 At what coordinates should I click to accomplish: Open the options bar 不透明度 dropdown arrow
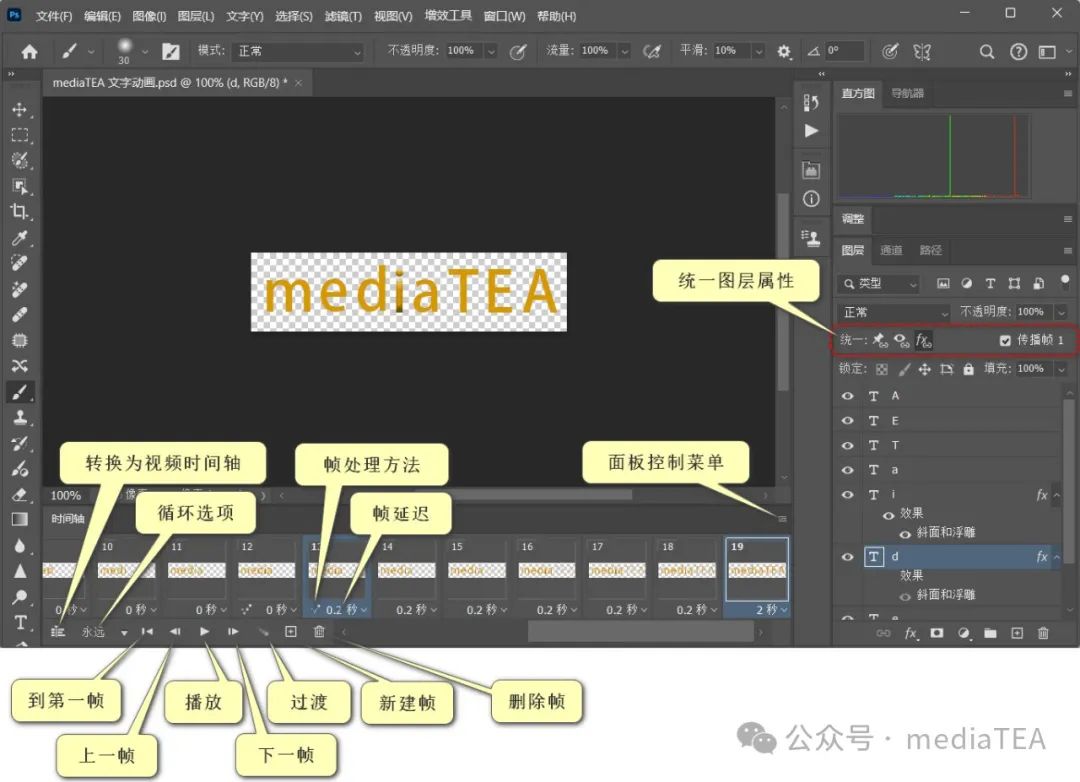coord(491,52)
